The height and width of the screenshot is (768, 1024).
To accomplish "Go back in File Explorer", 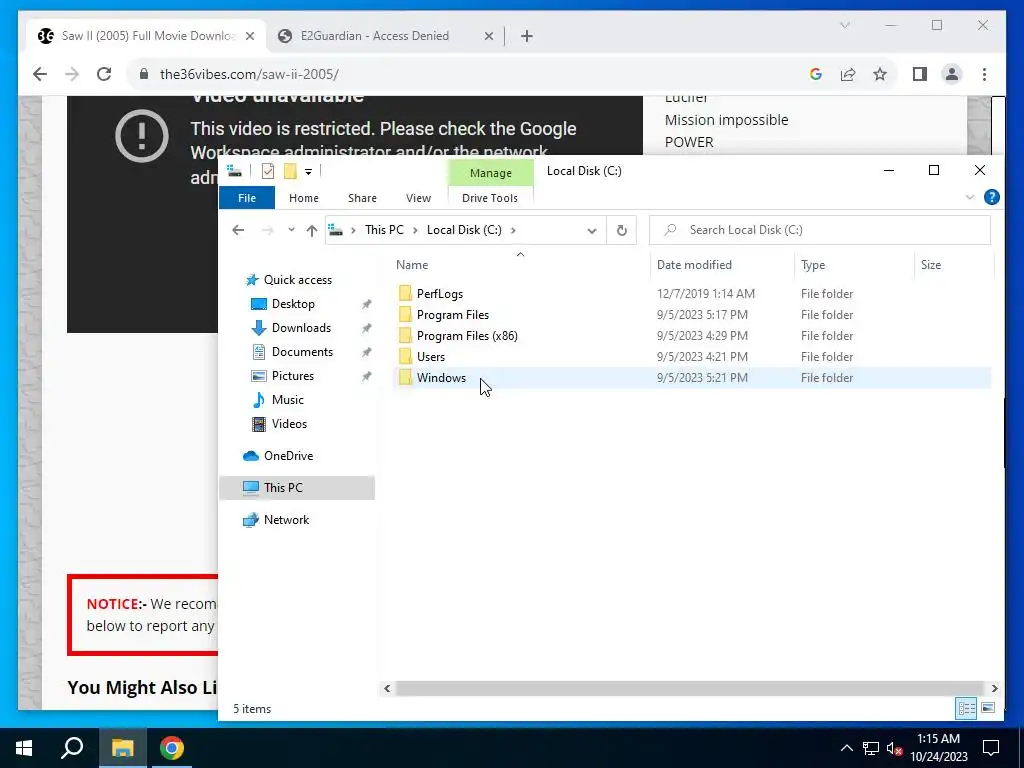I will point(238,230).
